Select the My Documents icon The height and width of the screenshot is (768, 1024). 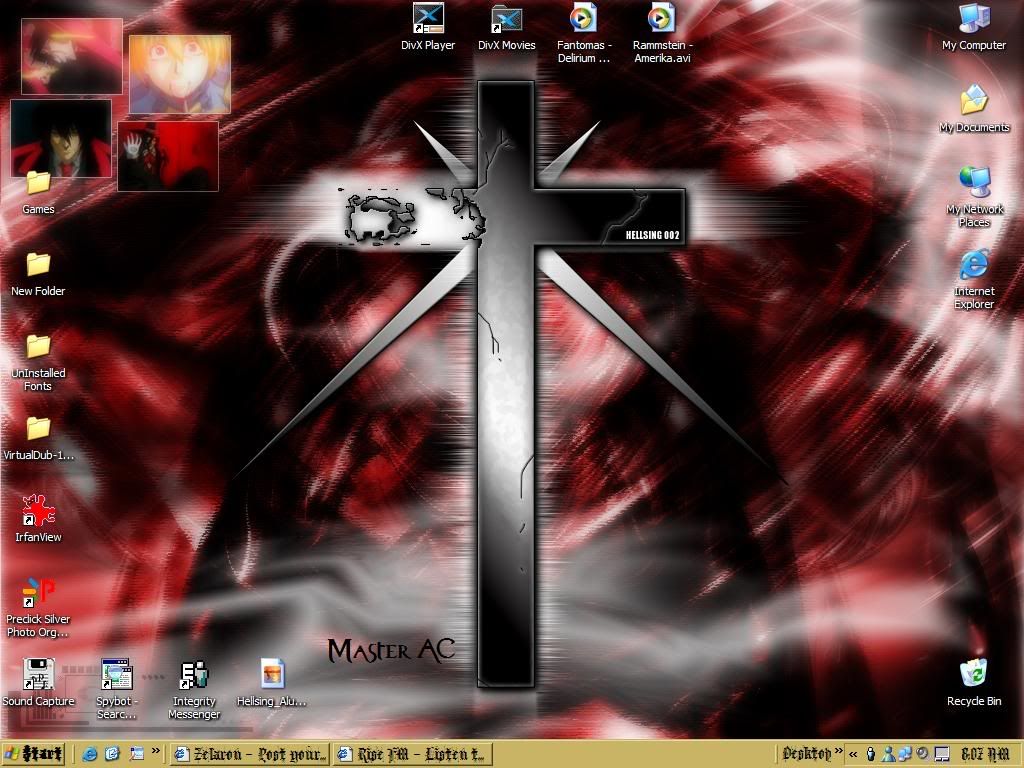pos(974,109)
